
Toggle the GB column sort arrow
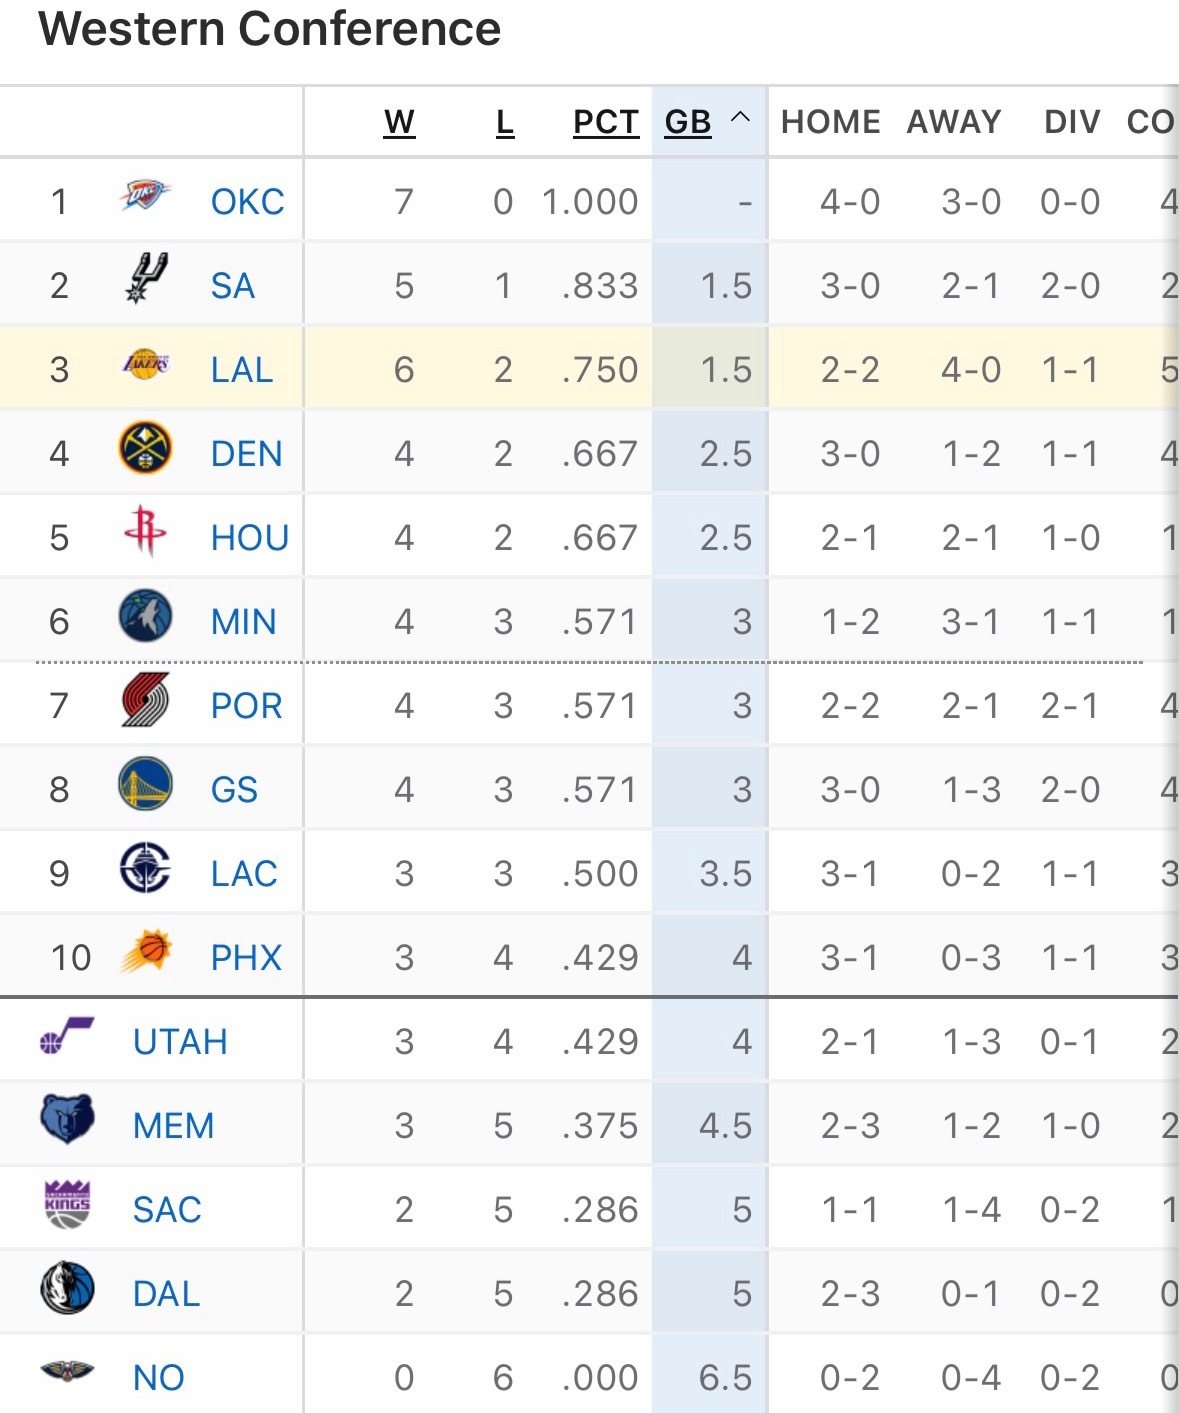[x=740, y=118]
